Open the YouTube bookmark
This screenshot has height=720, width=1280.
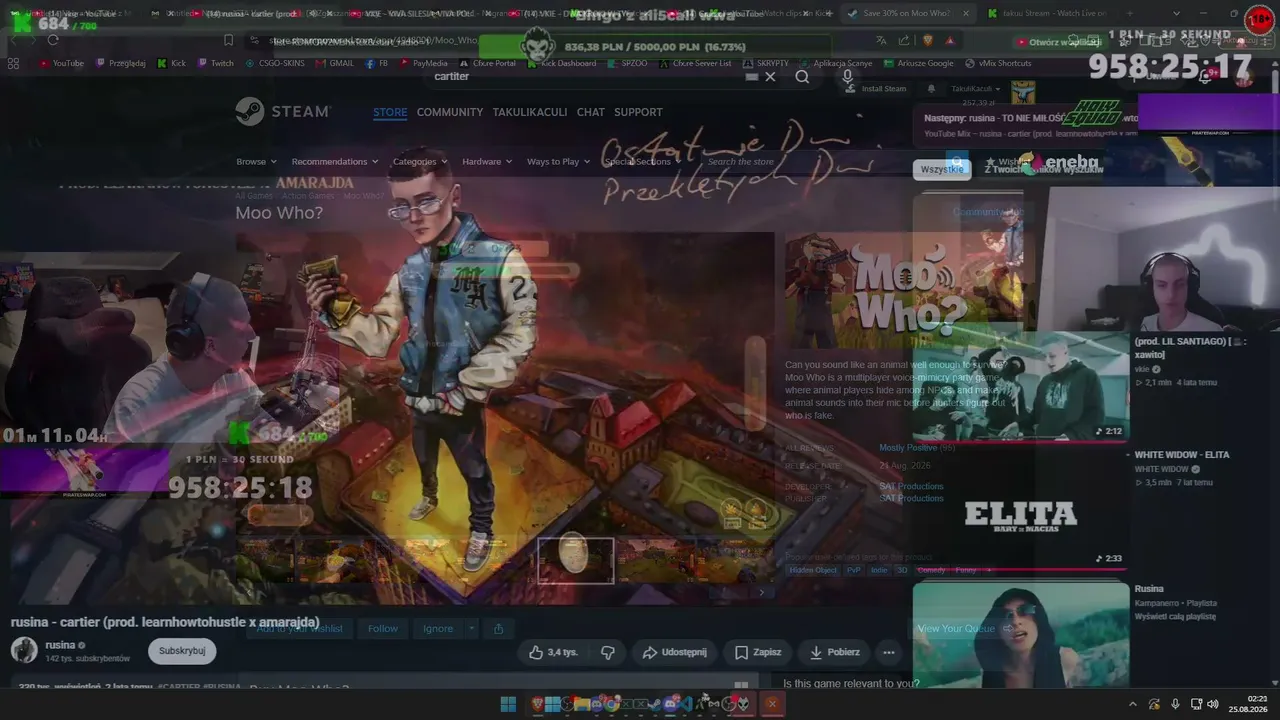tap(62, 63)
